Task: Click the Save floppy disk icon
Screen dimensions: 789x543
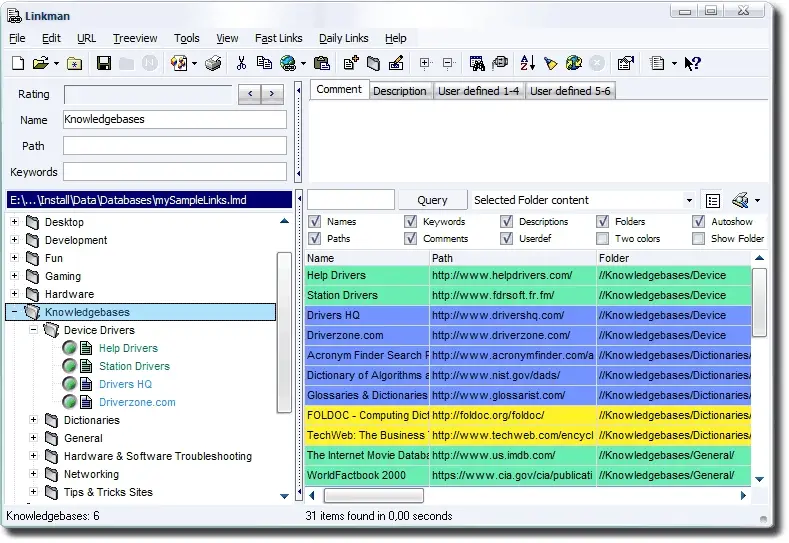Action: click(103, 63)
